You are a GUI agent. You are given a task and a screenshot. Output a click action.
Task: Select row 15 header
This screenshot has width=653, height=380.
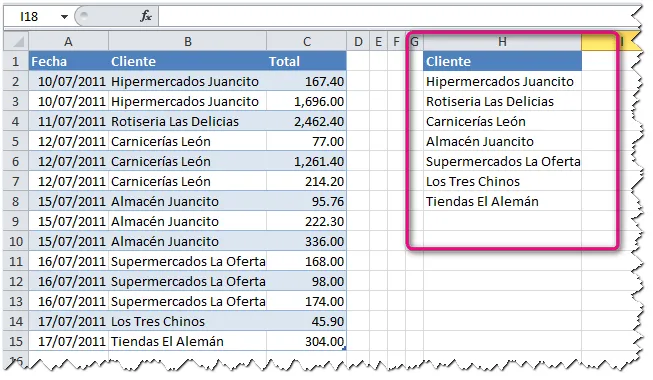tap(16, 341)
